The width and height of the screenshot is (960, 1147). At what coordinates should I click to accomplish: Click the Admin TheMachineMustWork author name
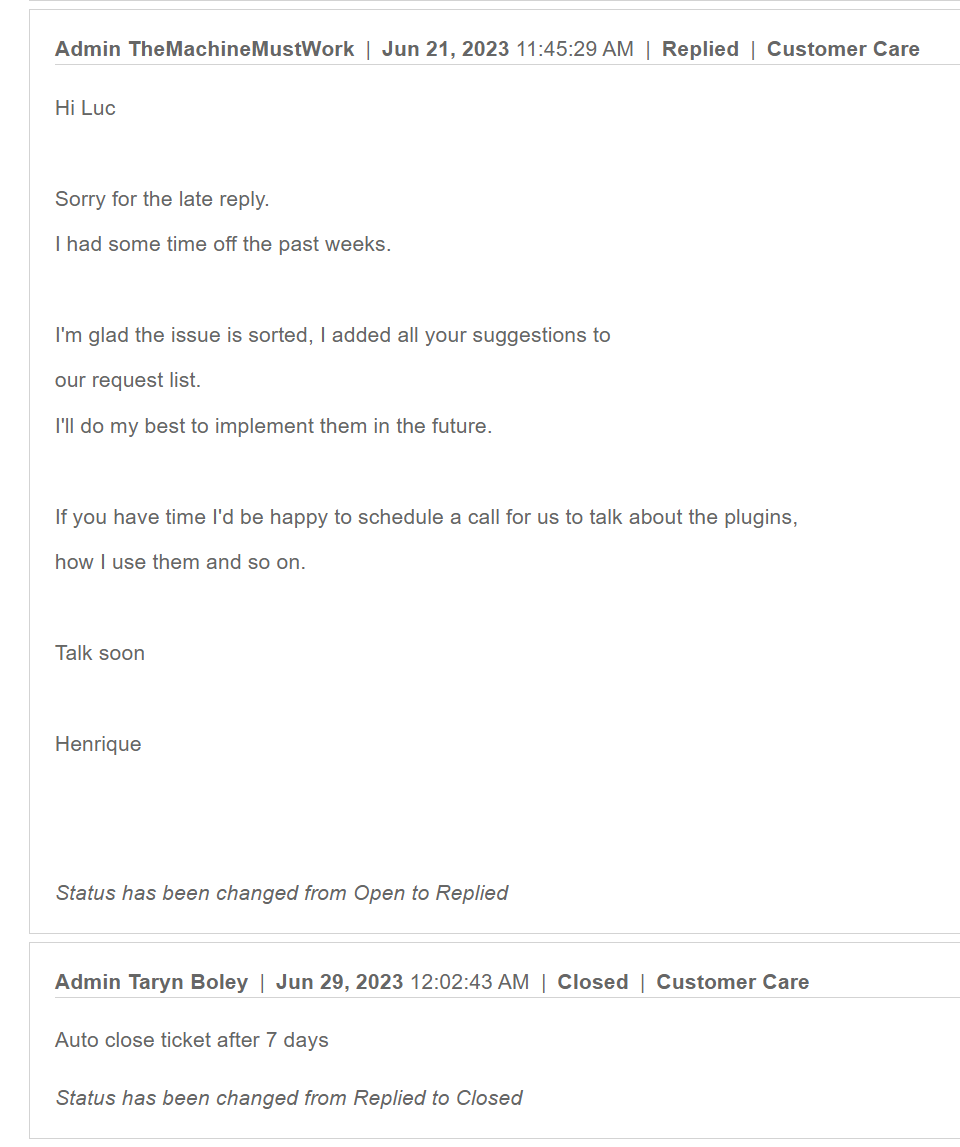click(204, 49)
